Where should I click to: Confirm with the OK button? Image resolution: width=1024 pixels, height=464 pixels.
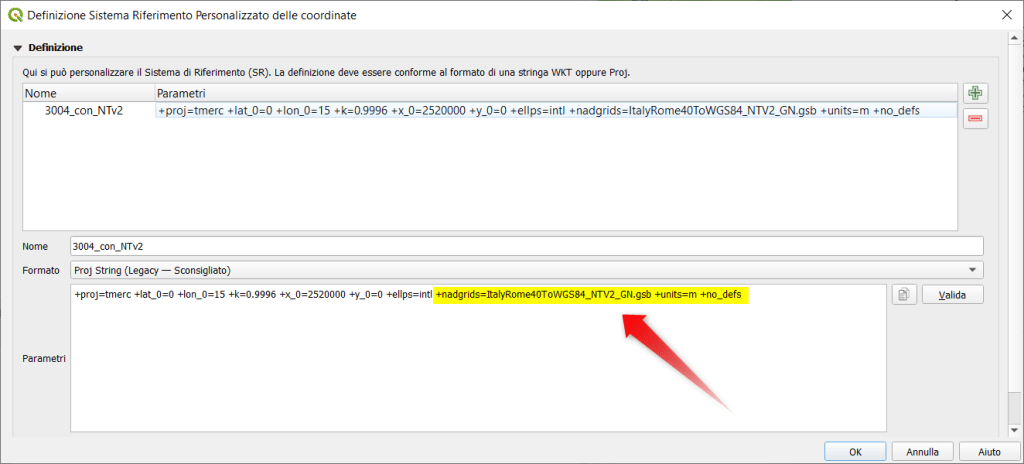tap(854, 451)
